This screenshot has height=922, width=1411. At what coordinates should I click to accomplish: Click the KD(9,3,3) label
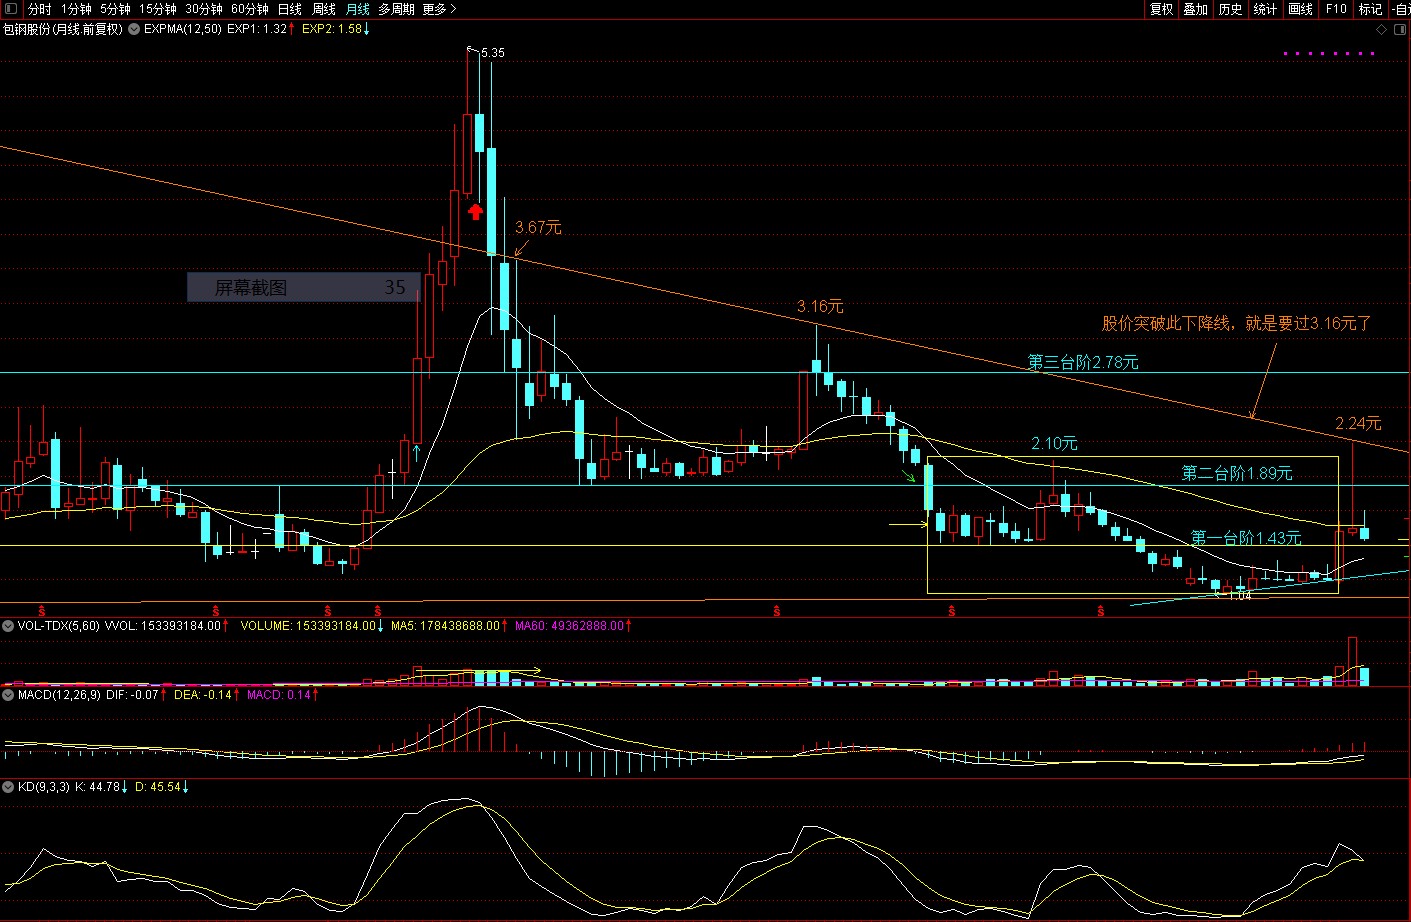tap(44, 787)
